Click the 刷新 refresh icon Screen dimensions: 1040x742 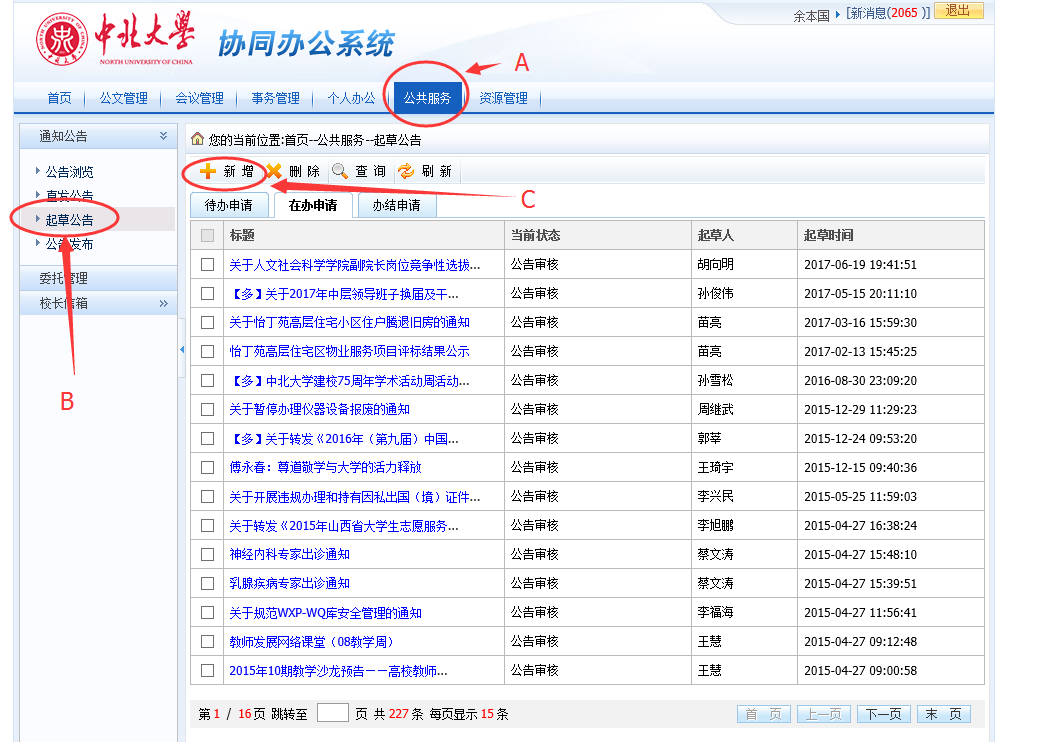[x=406, y=171]
